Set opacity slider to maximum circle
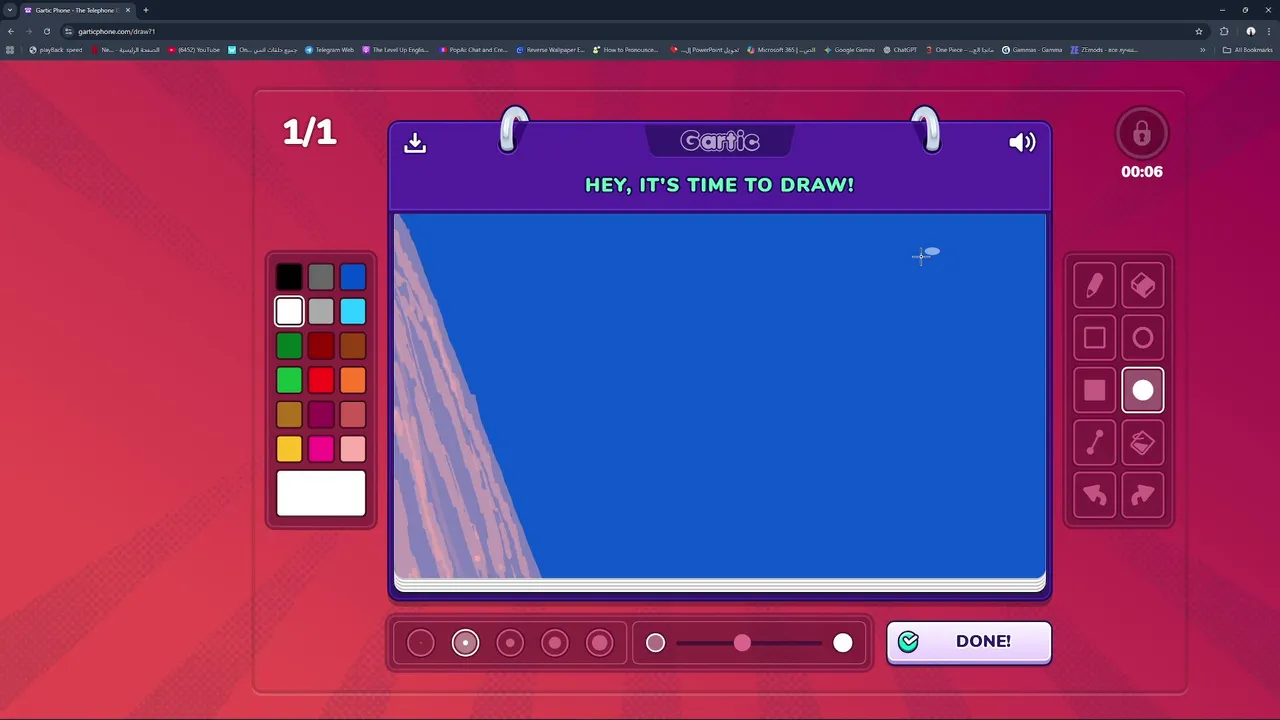1280x720 pixels. tap(843, 643)
